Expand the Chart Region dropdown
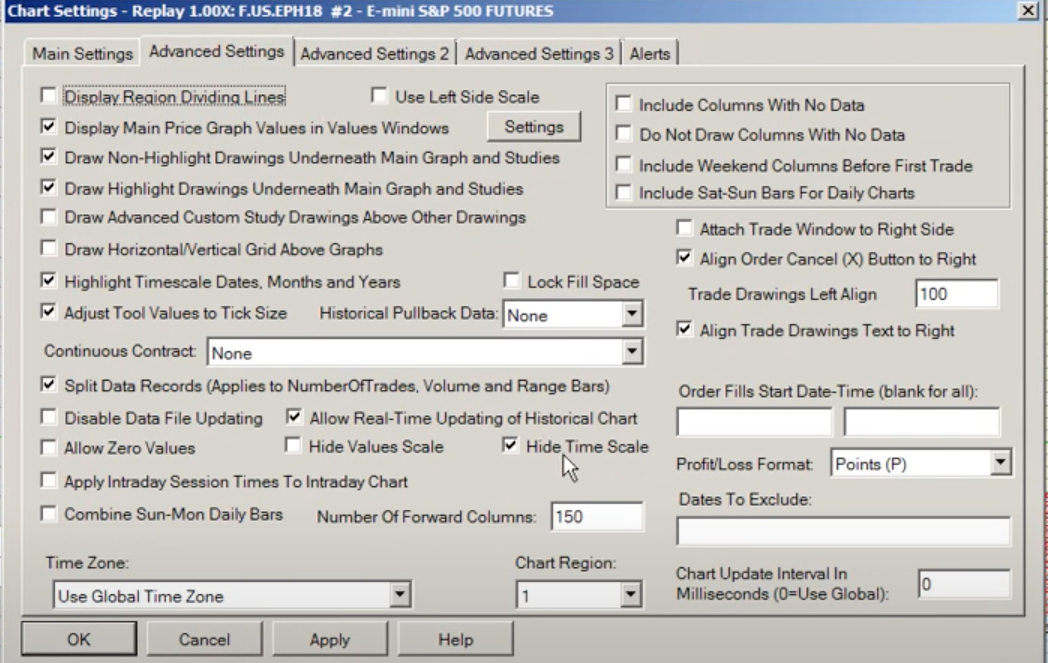This screenshot has width=1048, height=663. tap(630, 594)
